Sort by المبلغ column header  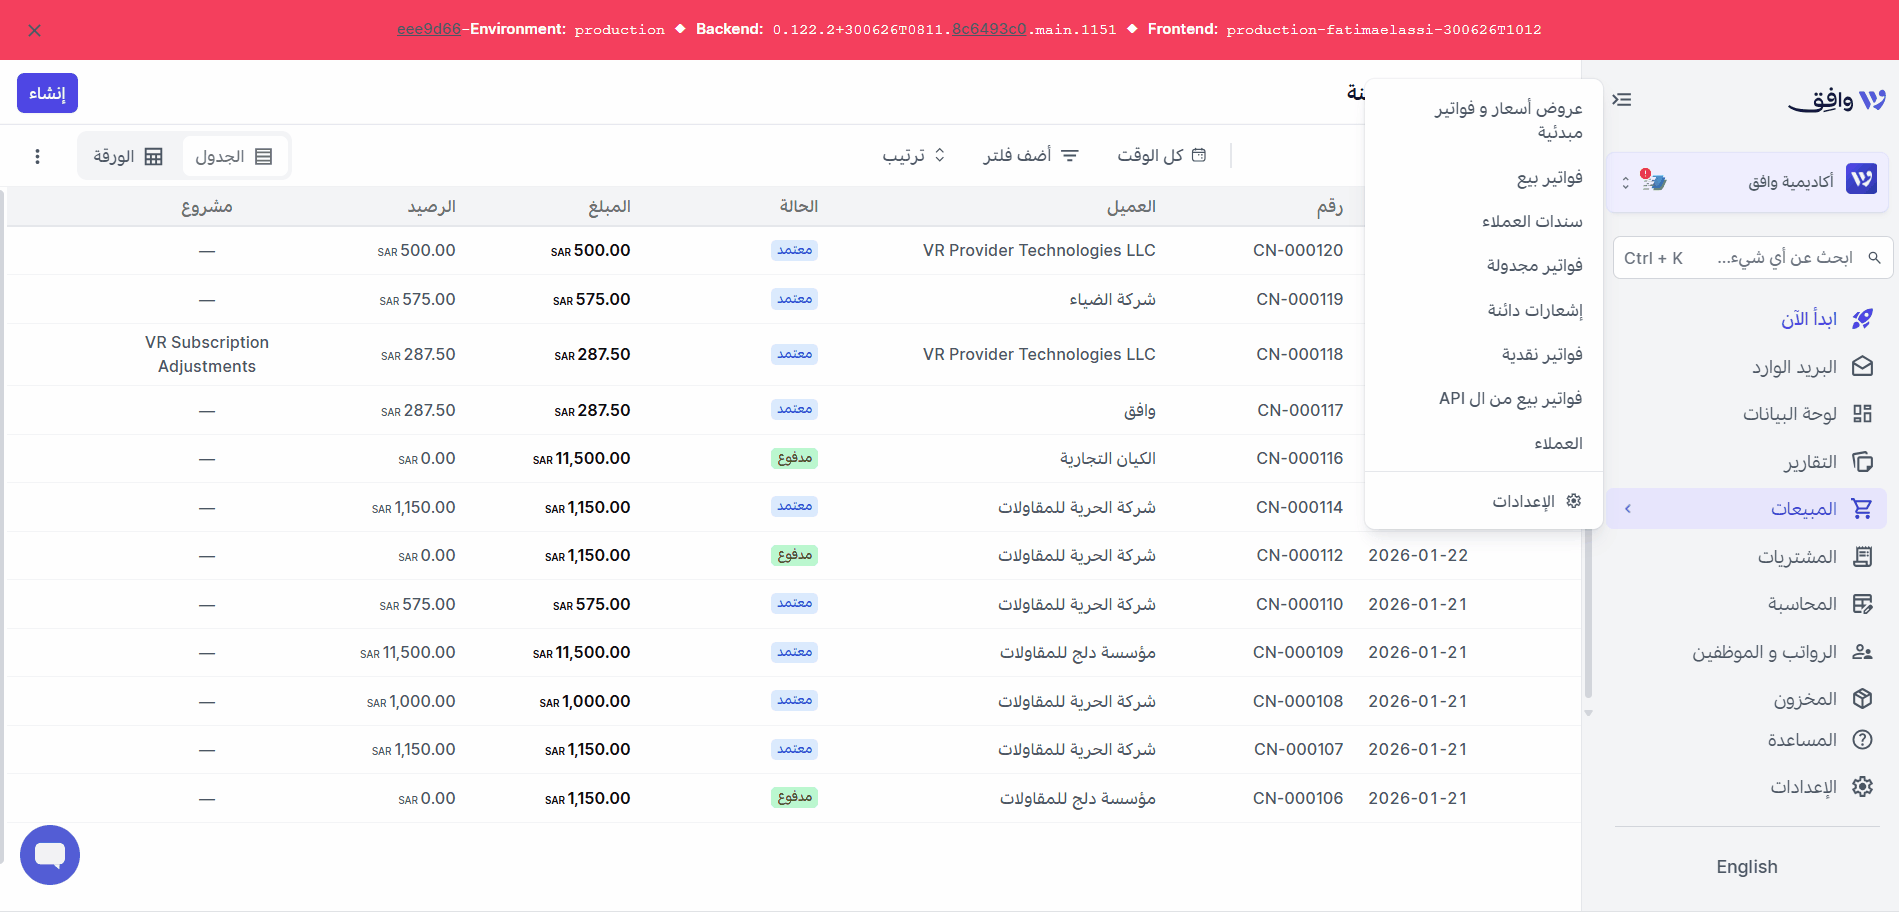609,206
